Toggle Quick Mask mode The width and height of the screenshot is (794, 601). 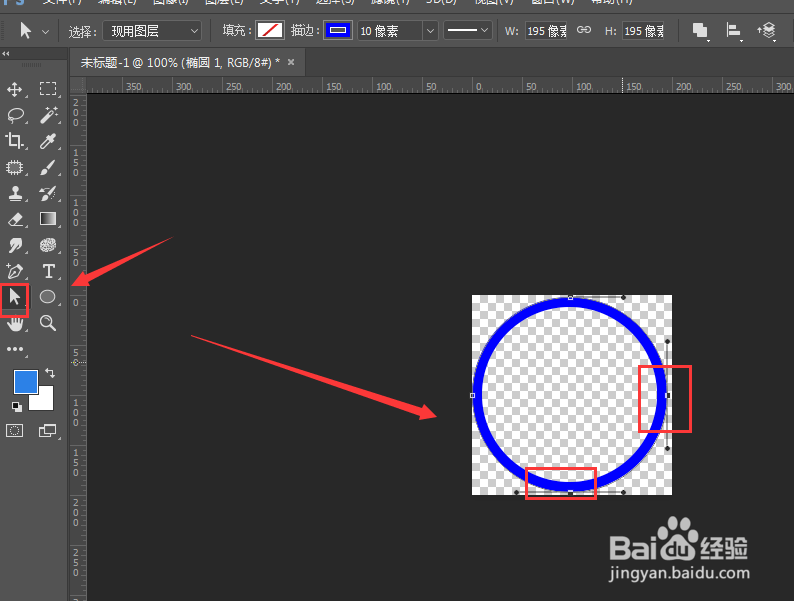[x=15, y=431]
